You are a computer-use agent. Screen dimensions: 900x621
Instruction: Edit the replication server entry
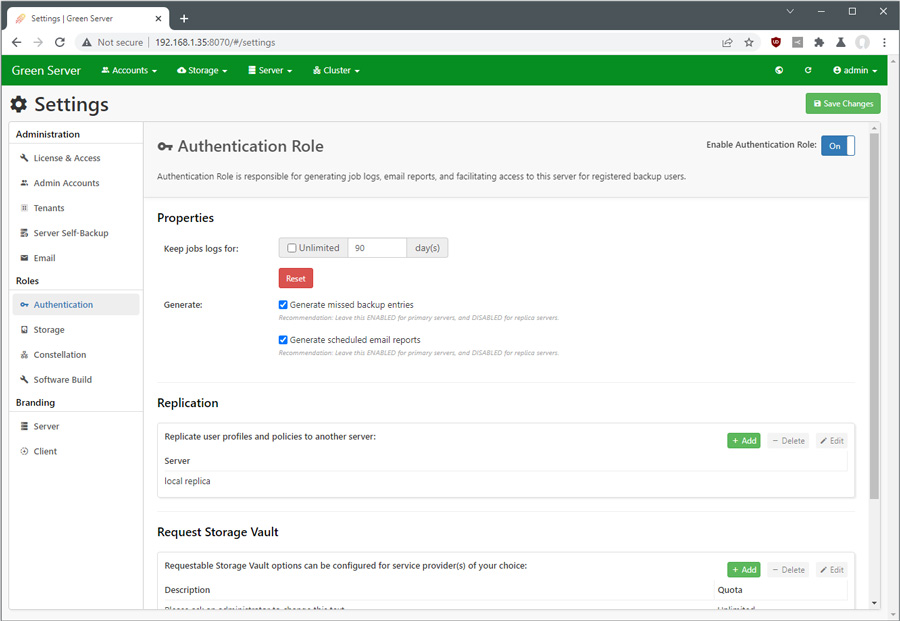point(831,441)
